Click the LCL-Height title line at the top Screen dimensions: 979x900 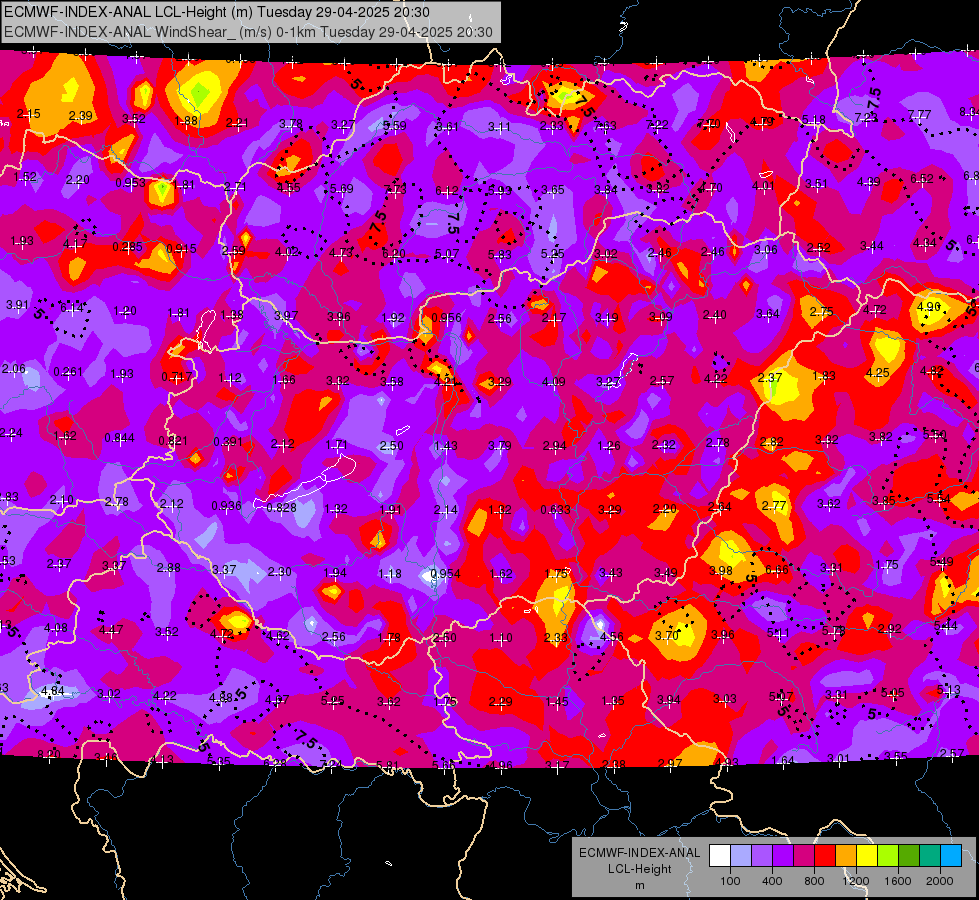(x=217, y=12)
